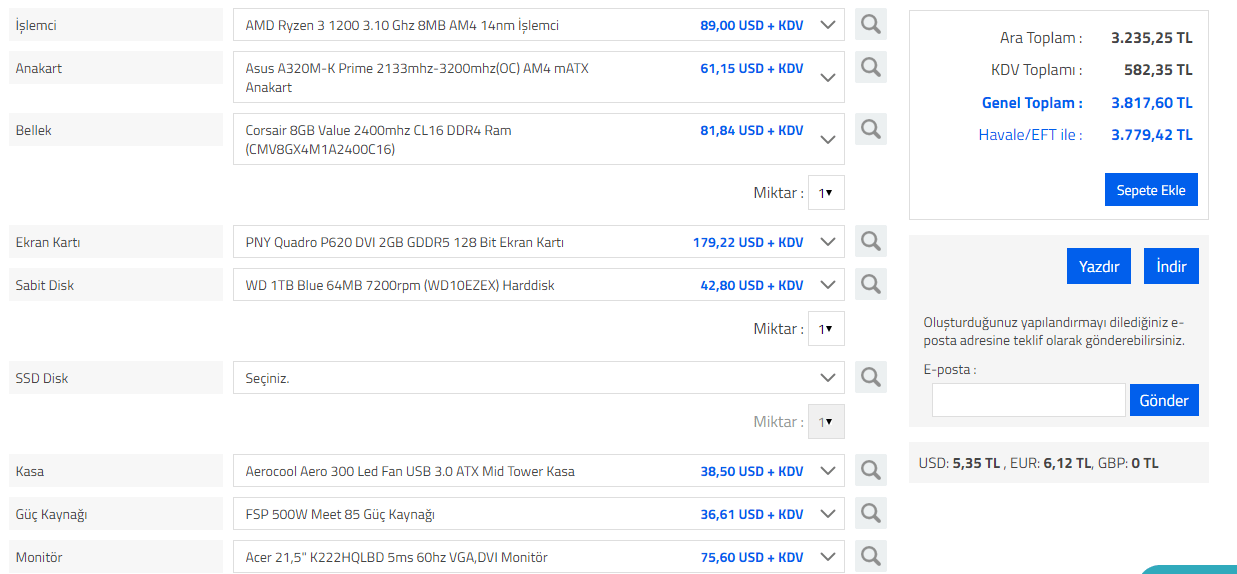Click the 89,00 USD + KDV price

click(x=752, y=25)
